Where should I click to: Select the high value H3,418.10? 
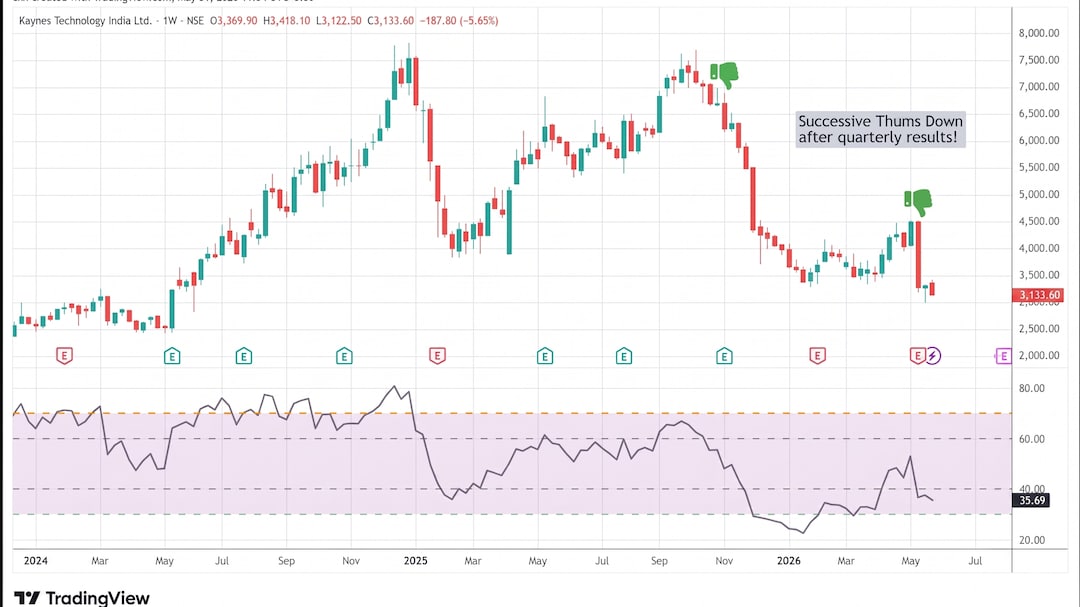point(287,21)
